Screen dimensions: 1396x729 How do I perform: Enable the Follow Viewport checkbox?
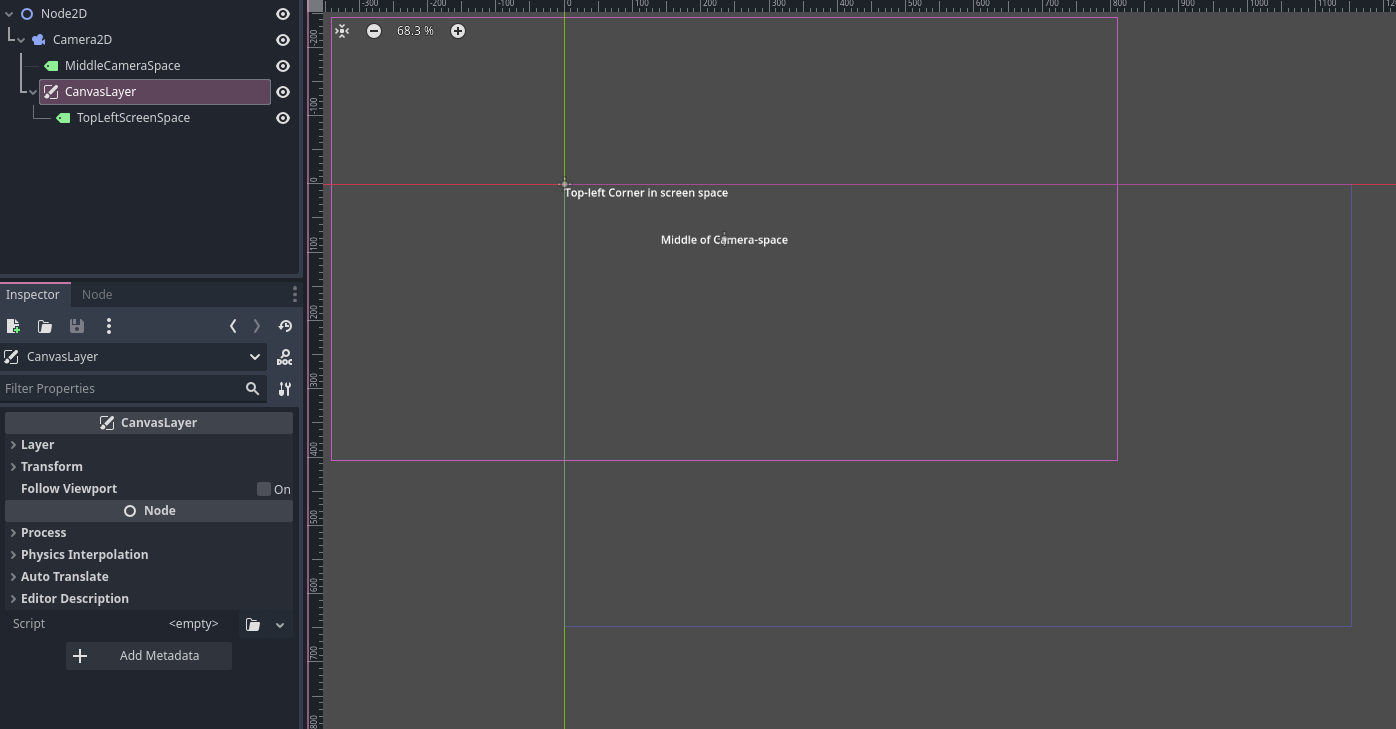click(x=264, y=489)
